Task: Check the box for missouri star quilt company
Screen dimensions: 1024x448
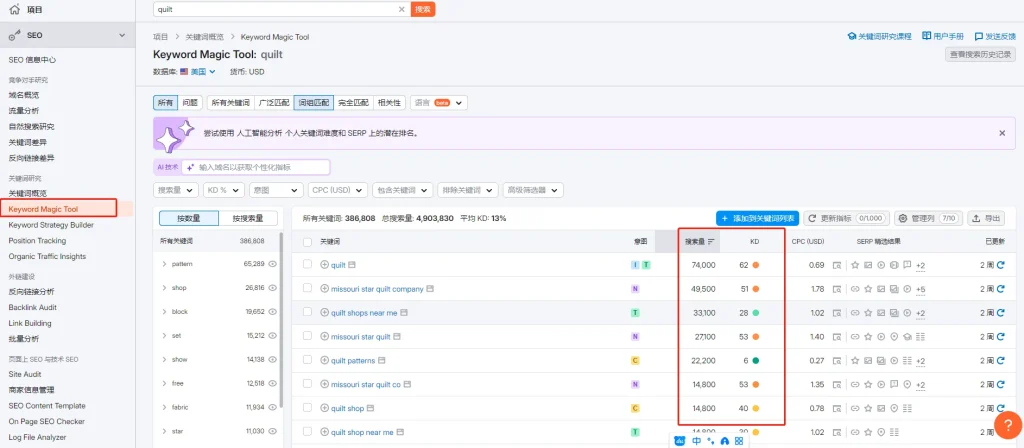Action: click(308, 288)
